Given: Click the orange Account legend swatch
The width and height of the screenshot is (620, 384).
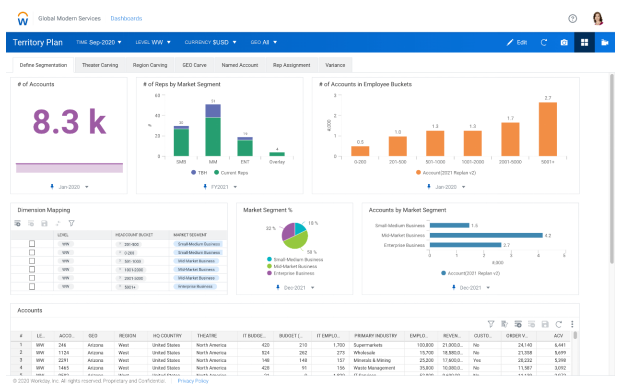Looking at the screenshot, I should [x=418, y=172].
